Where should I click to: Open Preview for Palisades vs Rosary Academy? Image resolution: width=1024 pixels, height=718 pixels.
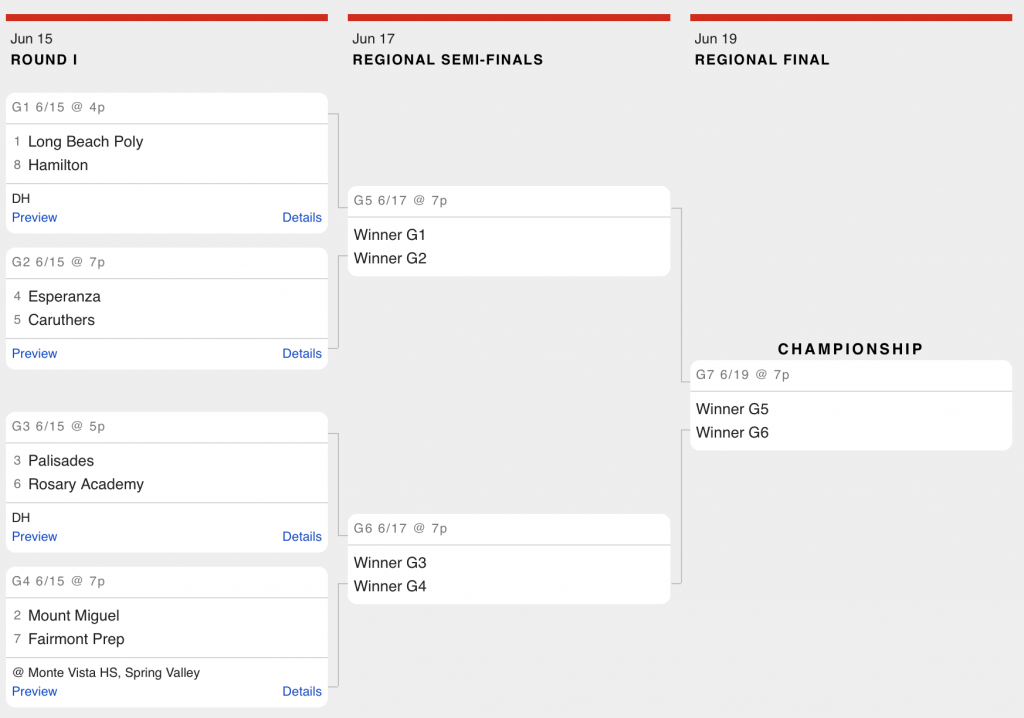35,536
